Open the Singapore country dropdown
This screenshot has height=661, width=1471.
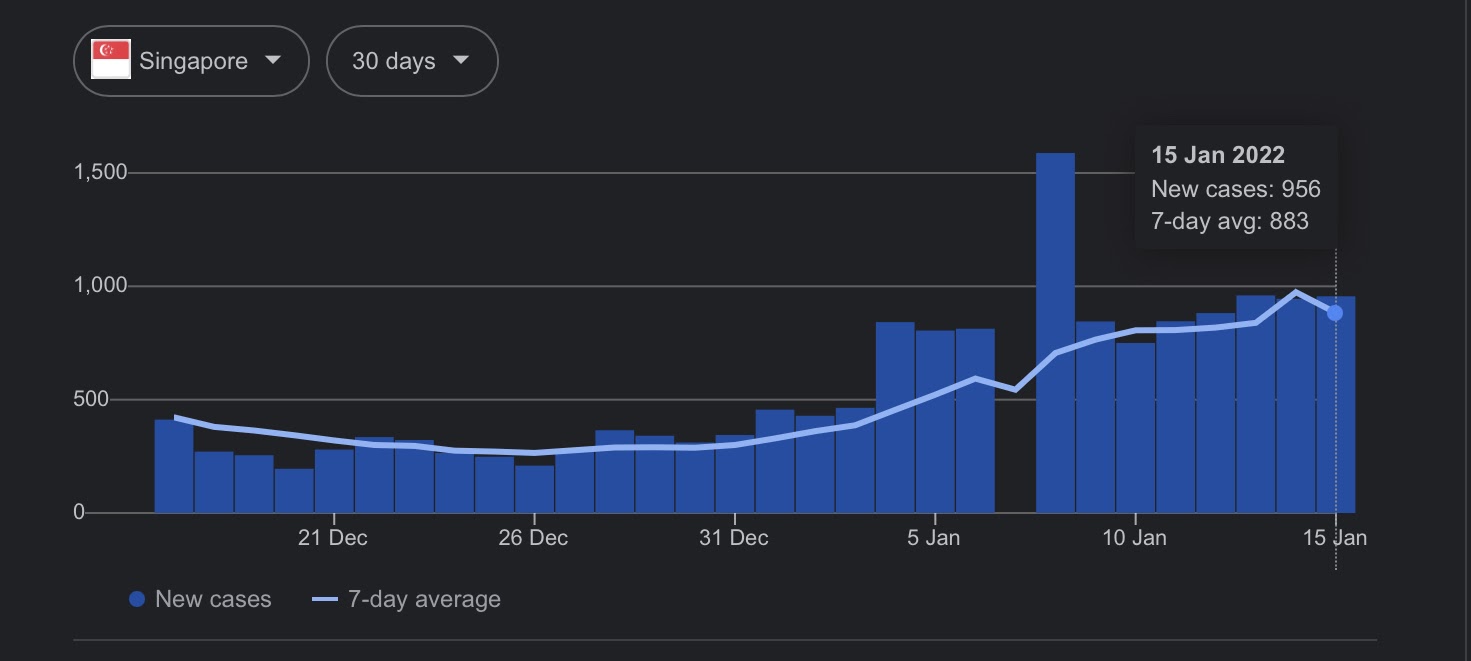click(x=191, y=61)
